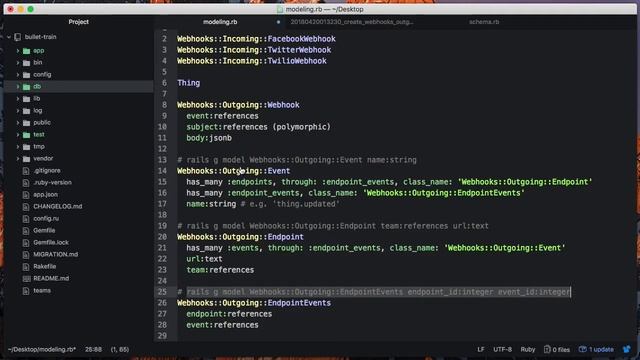Click the test folder icon
The width and height of the screenshot is (640, 360).
point(27,135)
